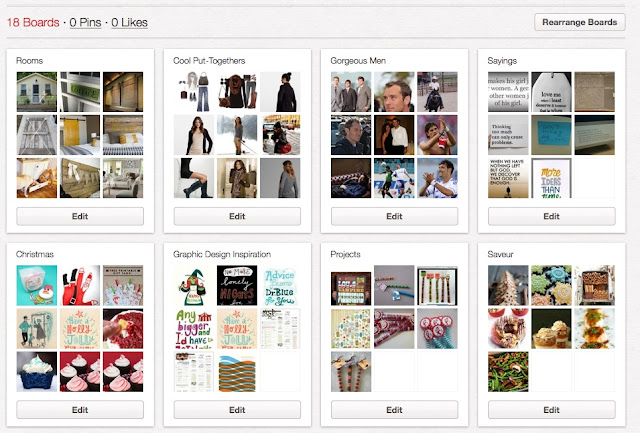Edit the Gorgeous Men board
Viewport: 640px width, 433px height.
394,216
